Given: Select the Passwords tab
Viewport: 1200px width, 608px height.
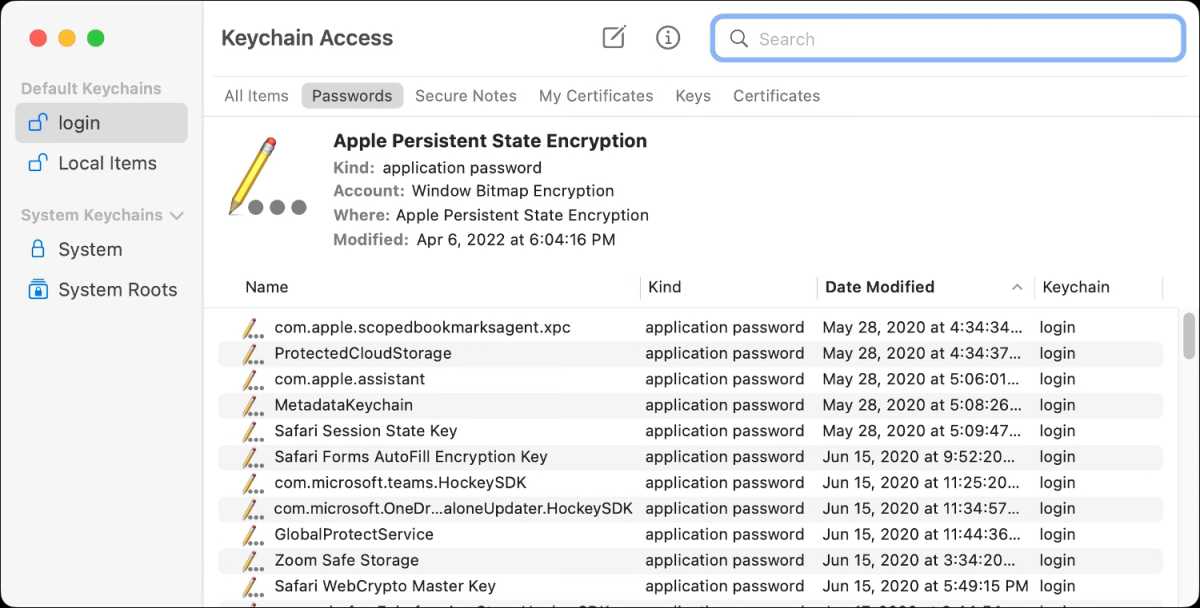Looking at the screenshot, I should (x=352, y=96).
